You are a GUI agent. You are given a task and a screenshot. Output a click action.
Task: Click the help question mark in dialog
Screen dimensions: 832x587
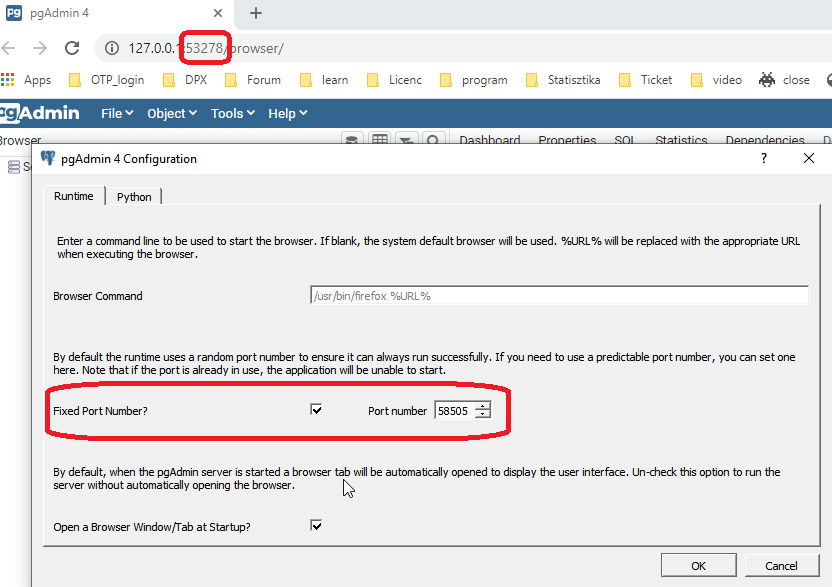click(x=764, y=158)
